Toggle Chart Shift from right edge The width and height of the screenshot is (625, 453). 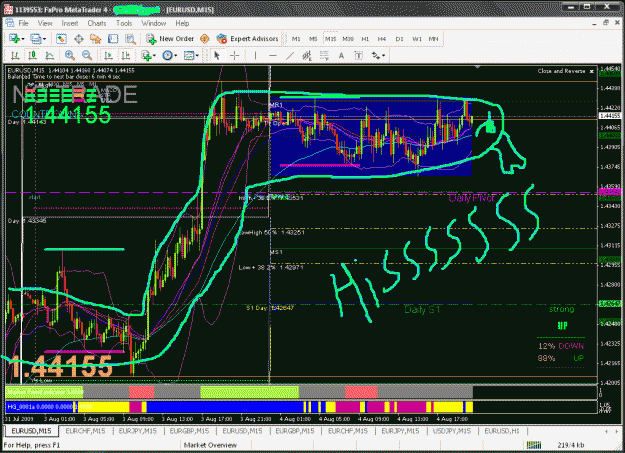pyautogui.click(x=126, y=55)
